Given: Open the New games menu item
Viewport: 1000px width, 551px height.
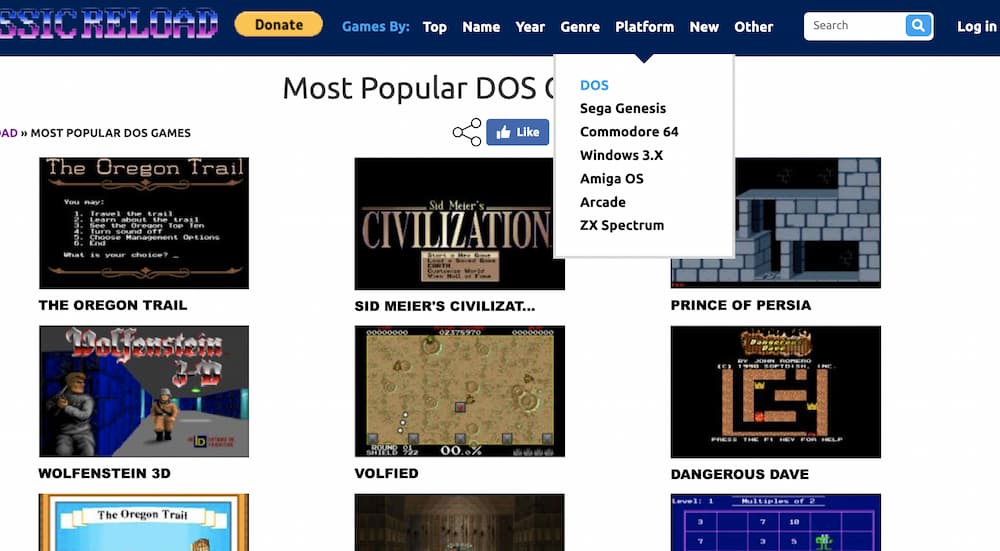Looking at the screenshot, I should 704,27.
